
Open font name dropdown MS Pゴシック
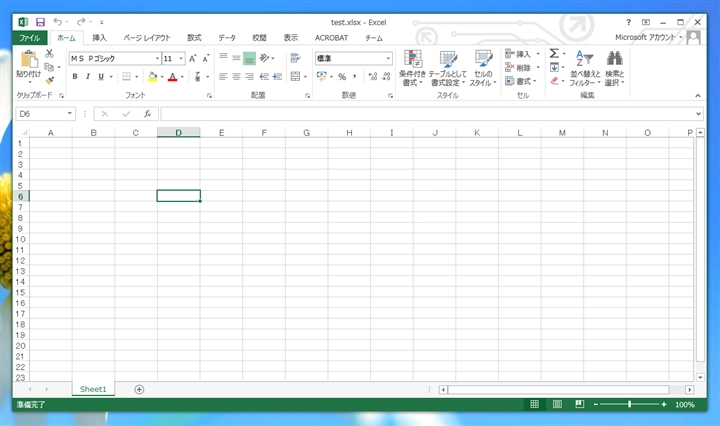157,58
